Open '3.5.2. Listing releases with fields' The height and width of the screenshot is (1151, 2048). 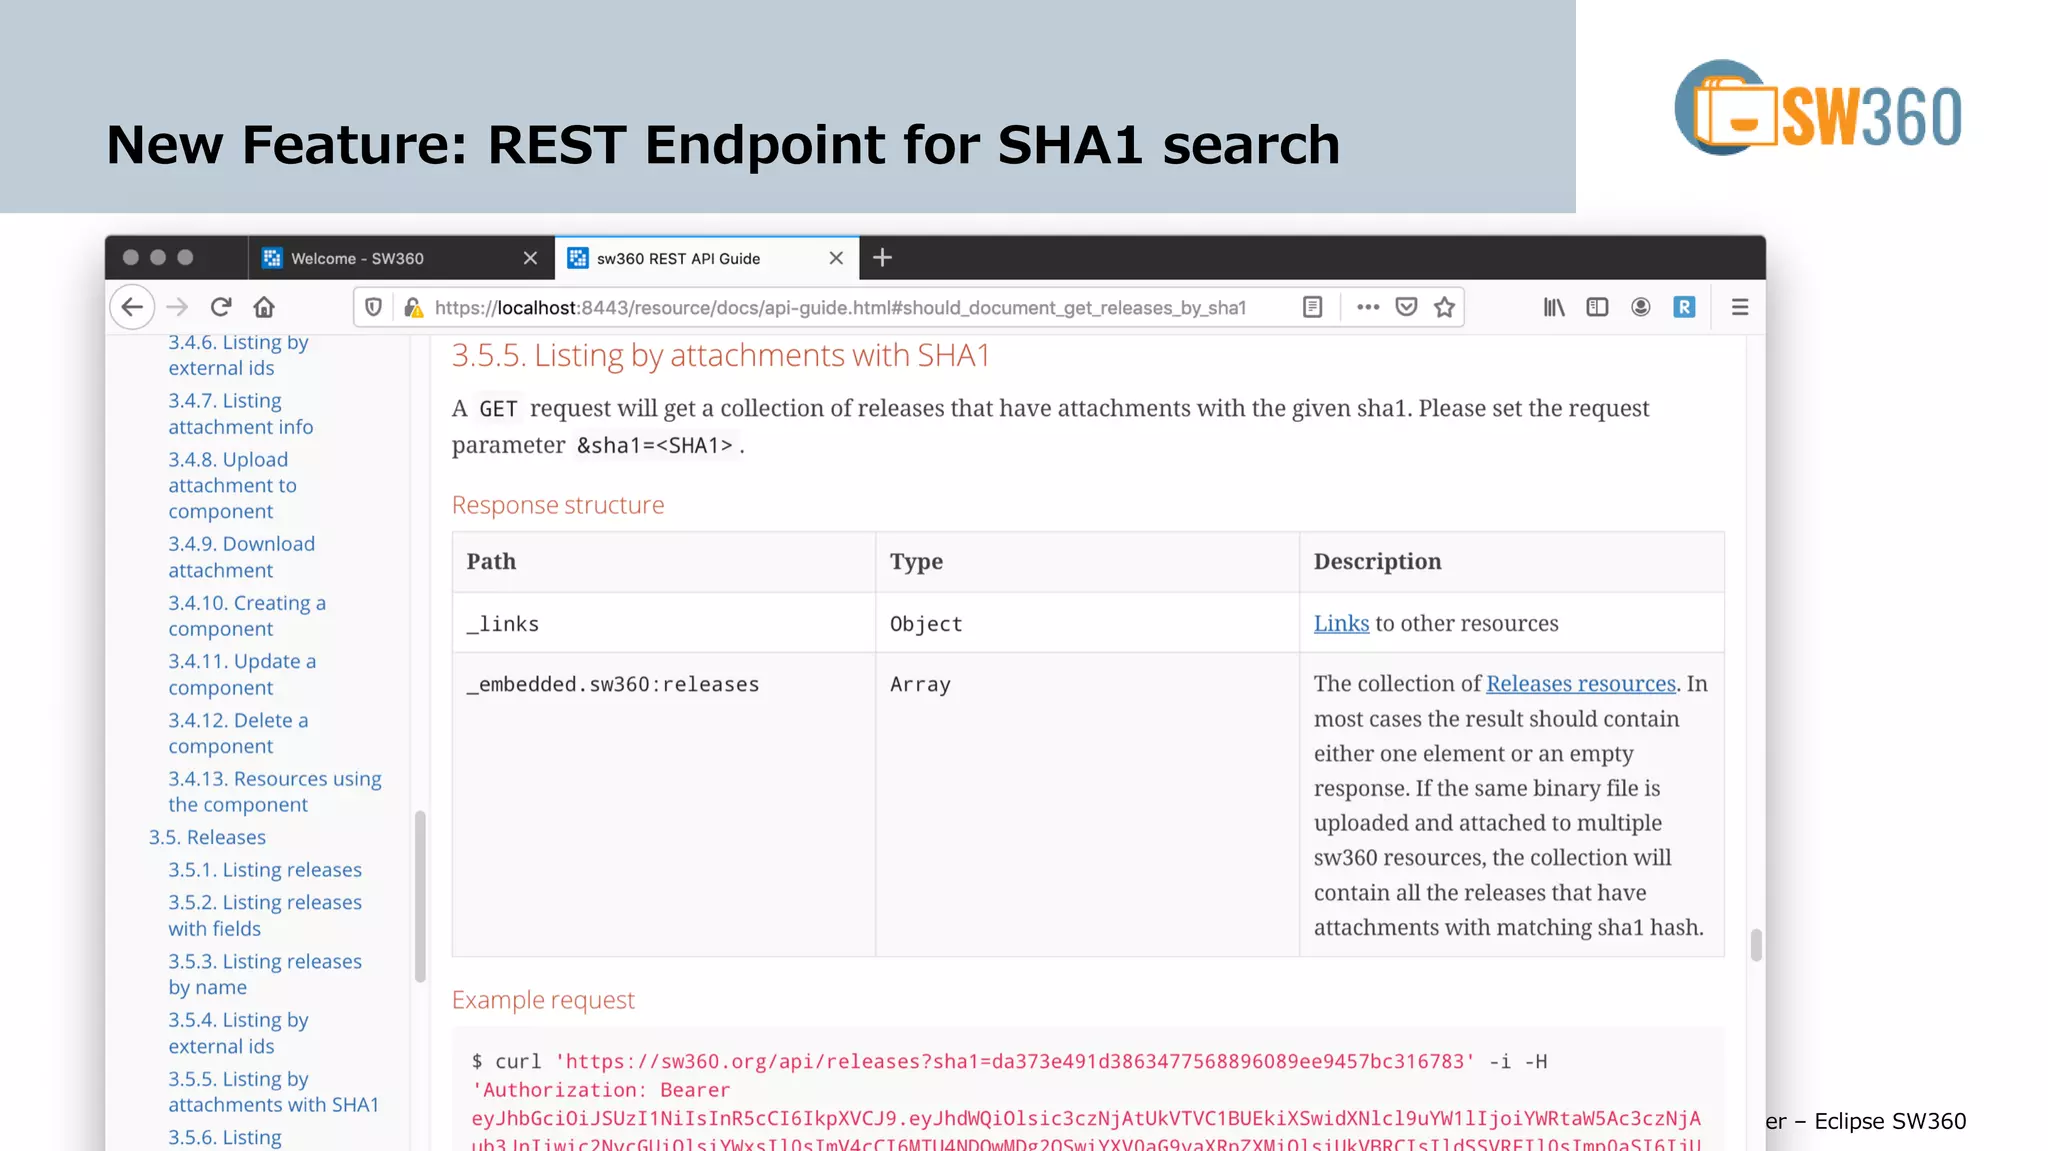[x=265, y=915]
